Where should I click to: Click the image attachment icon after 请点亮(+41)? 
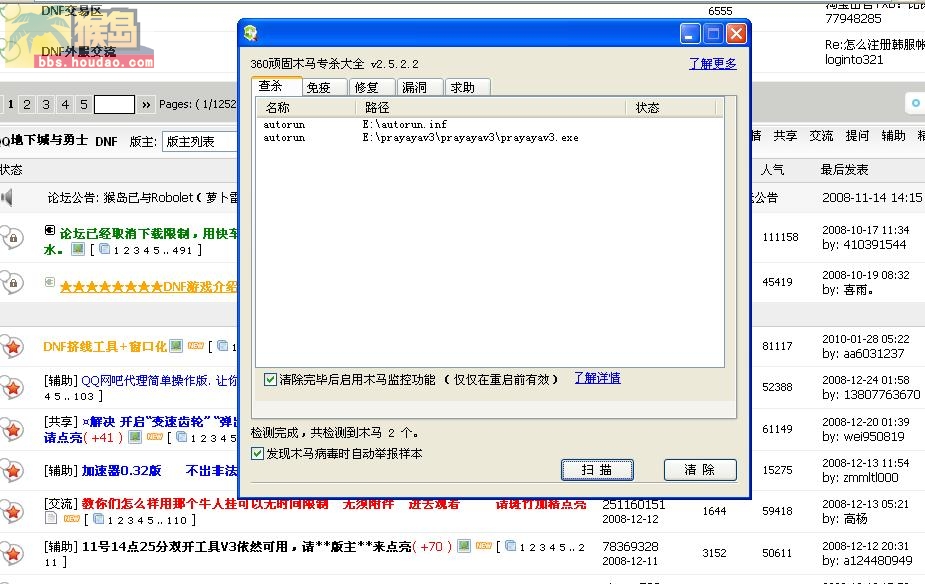click(135, 437)
